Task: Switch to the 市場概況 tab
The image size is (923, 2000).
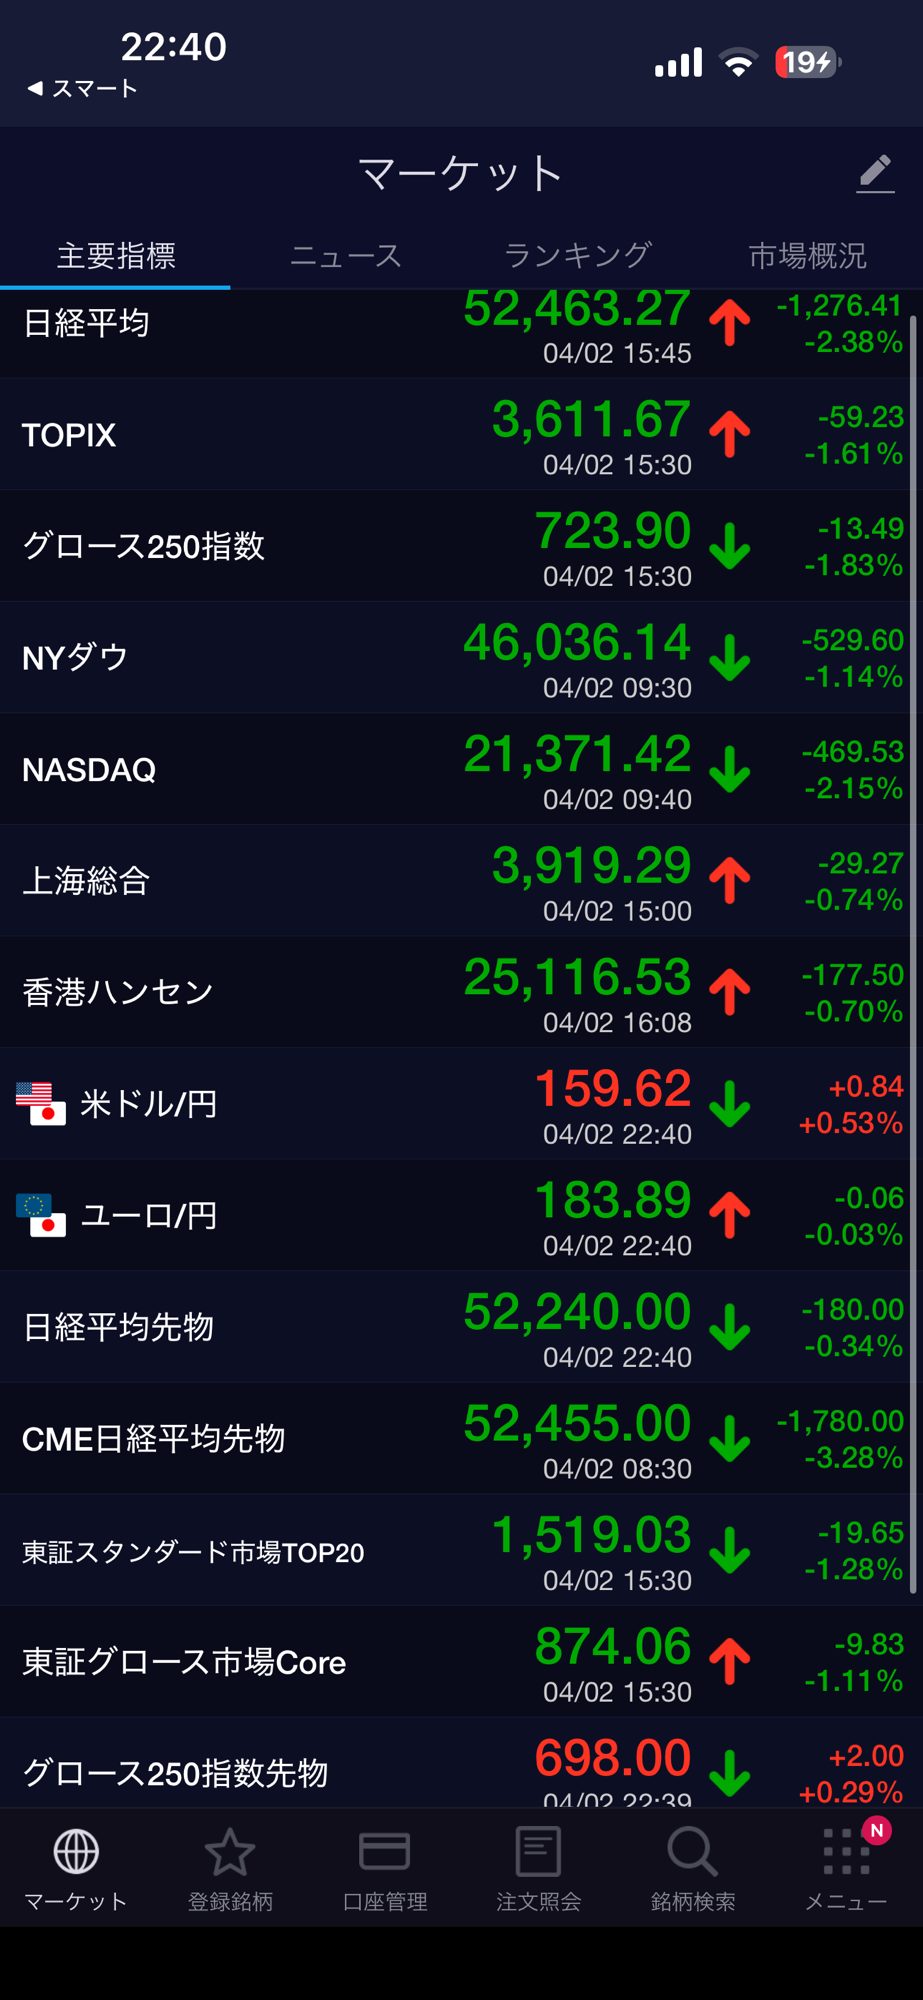Action: pos(807,256)
